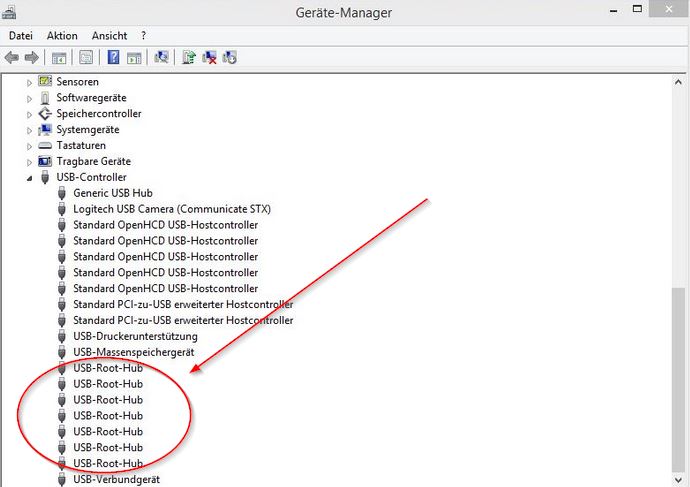The height and width of the screenshot is (487, 690).
Task: Collapse the USB-Controller tree node
Action: 30,178
